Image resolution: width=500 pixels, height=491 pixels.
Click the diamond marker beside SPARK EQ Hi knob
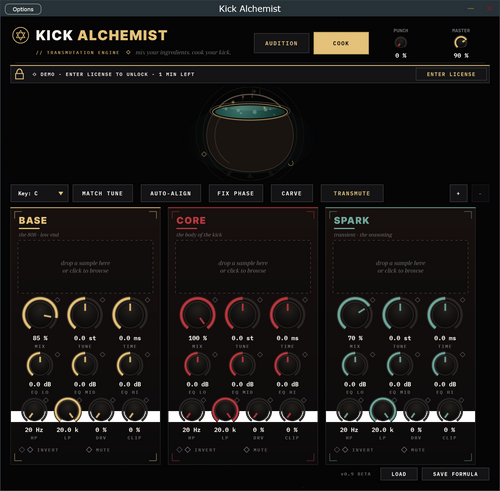point(462,355)
